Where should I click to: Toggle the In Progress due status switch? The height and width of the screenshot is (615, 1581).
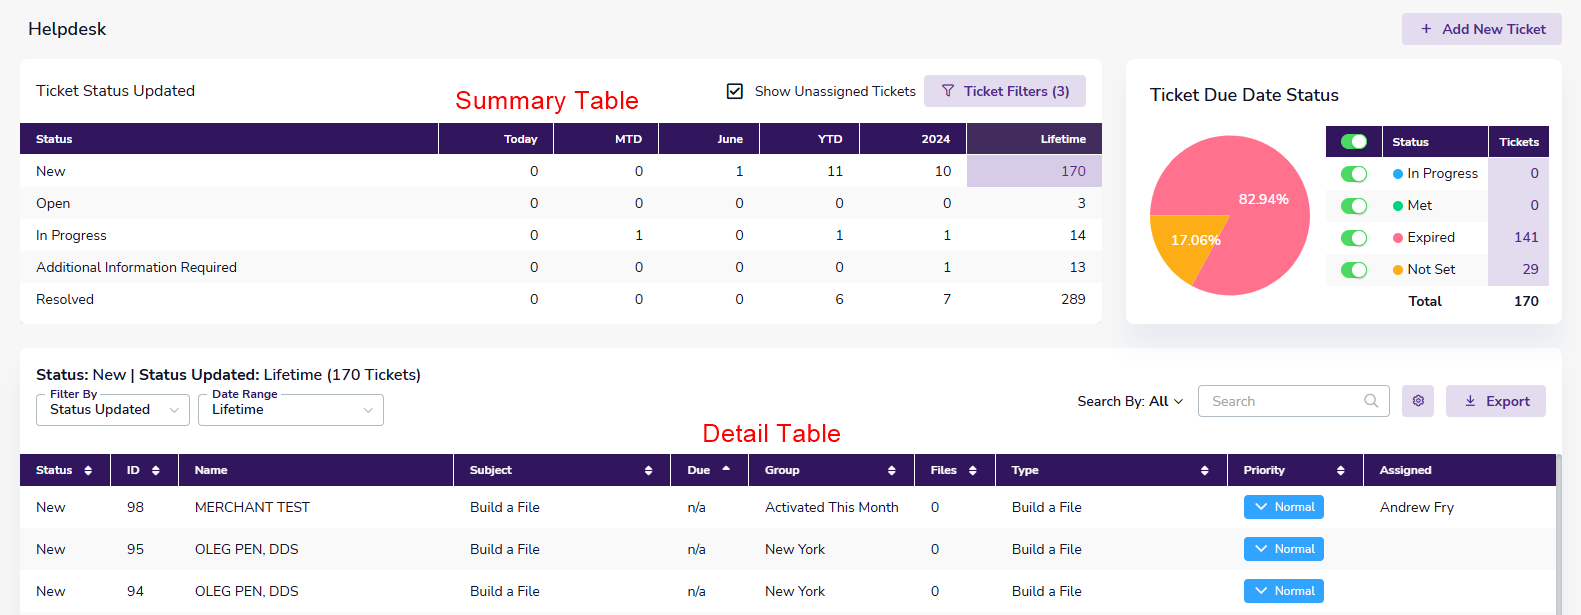point(1353,174)
